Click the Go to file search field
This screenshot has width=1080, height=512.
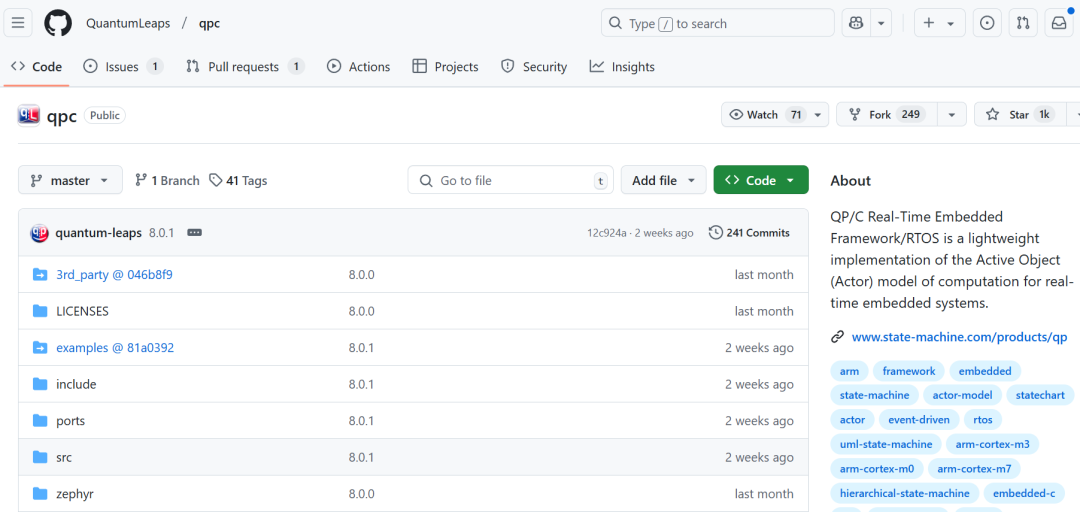click(510, 181)
